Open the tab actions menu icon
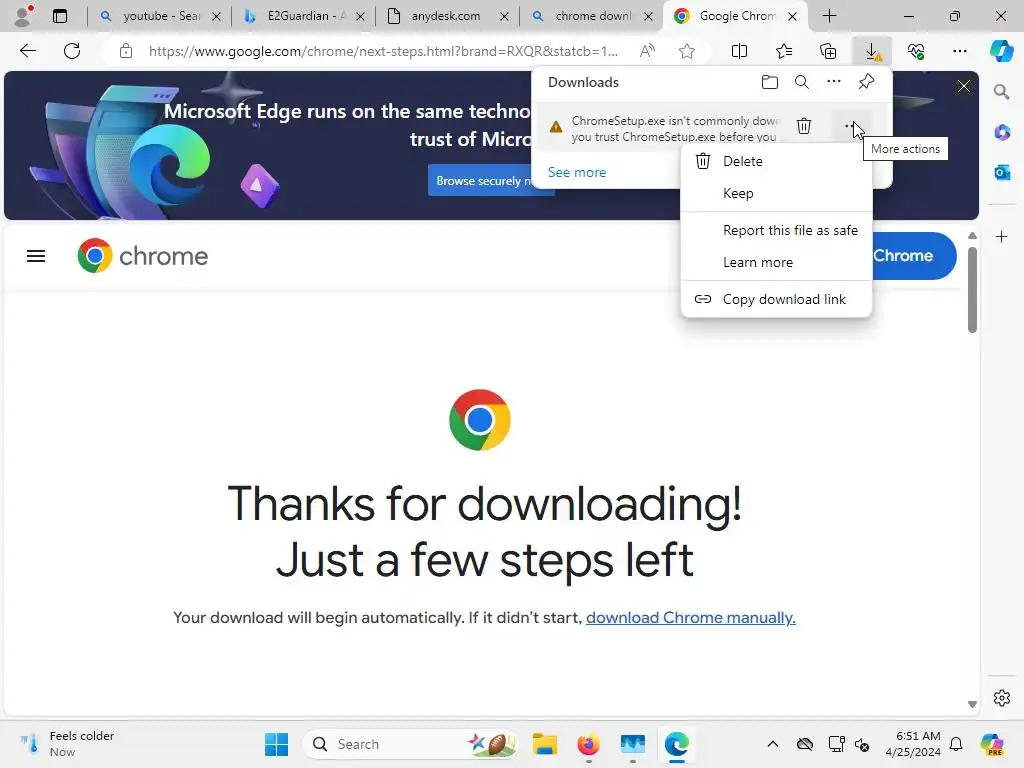This screenshot has height=768, width=1024. (60, 16)
